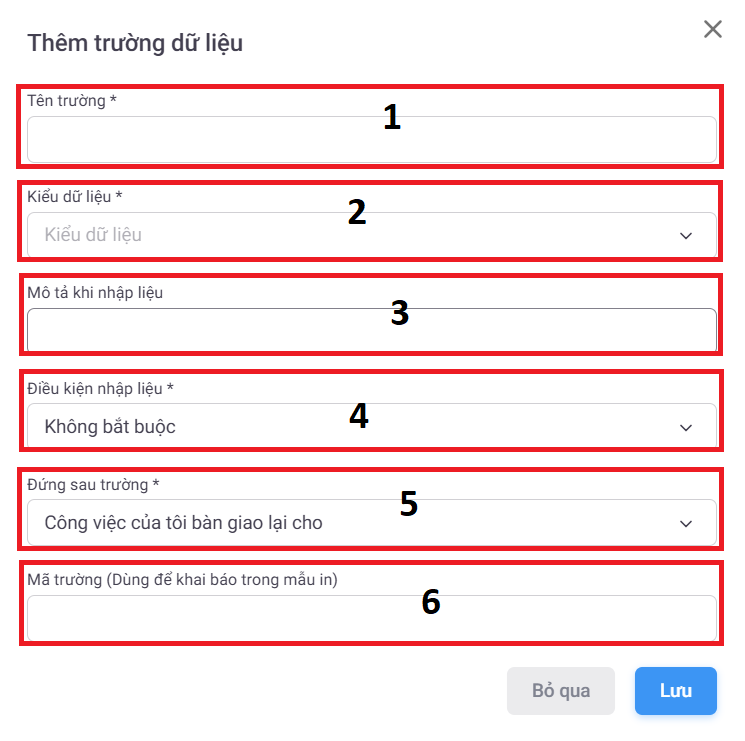The width and height of the screenshot is (745, 741).
Task: Save with the Lưu button
Action: (x=675, y=691)
